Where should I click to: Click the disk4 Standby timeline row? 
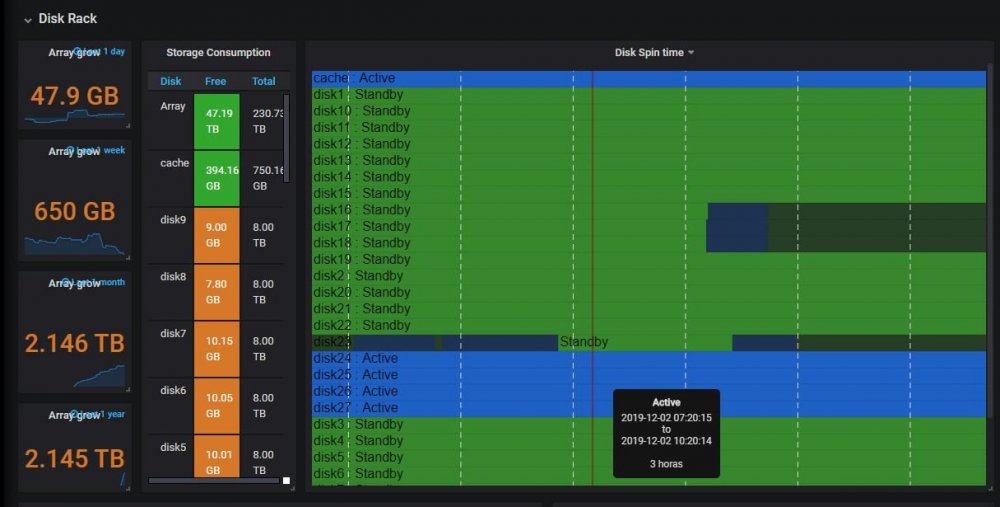pos(649,441)
